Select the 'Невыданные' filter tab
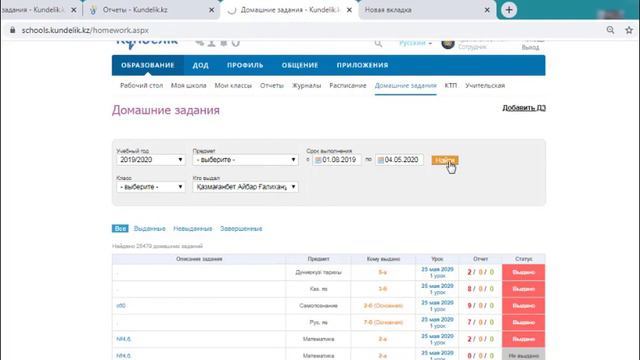The height and width of the screenshot is (360, 640). tap(193, 229)
